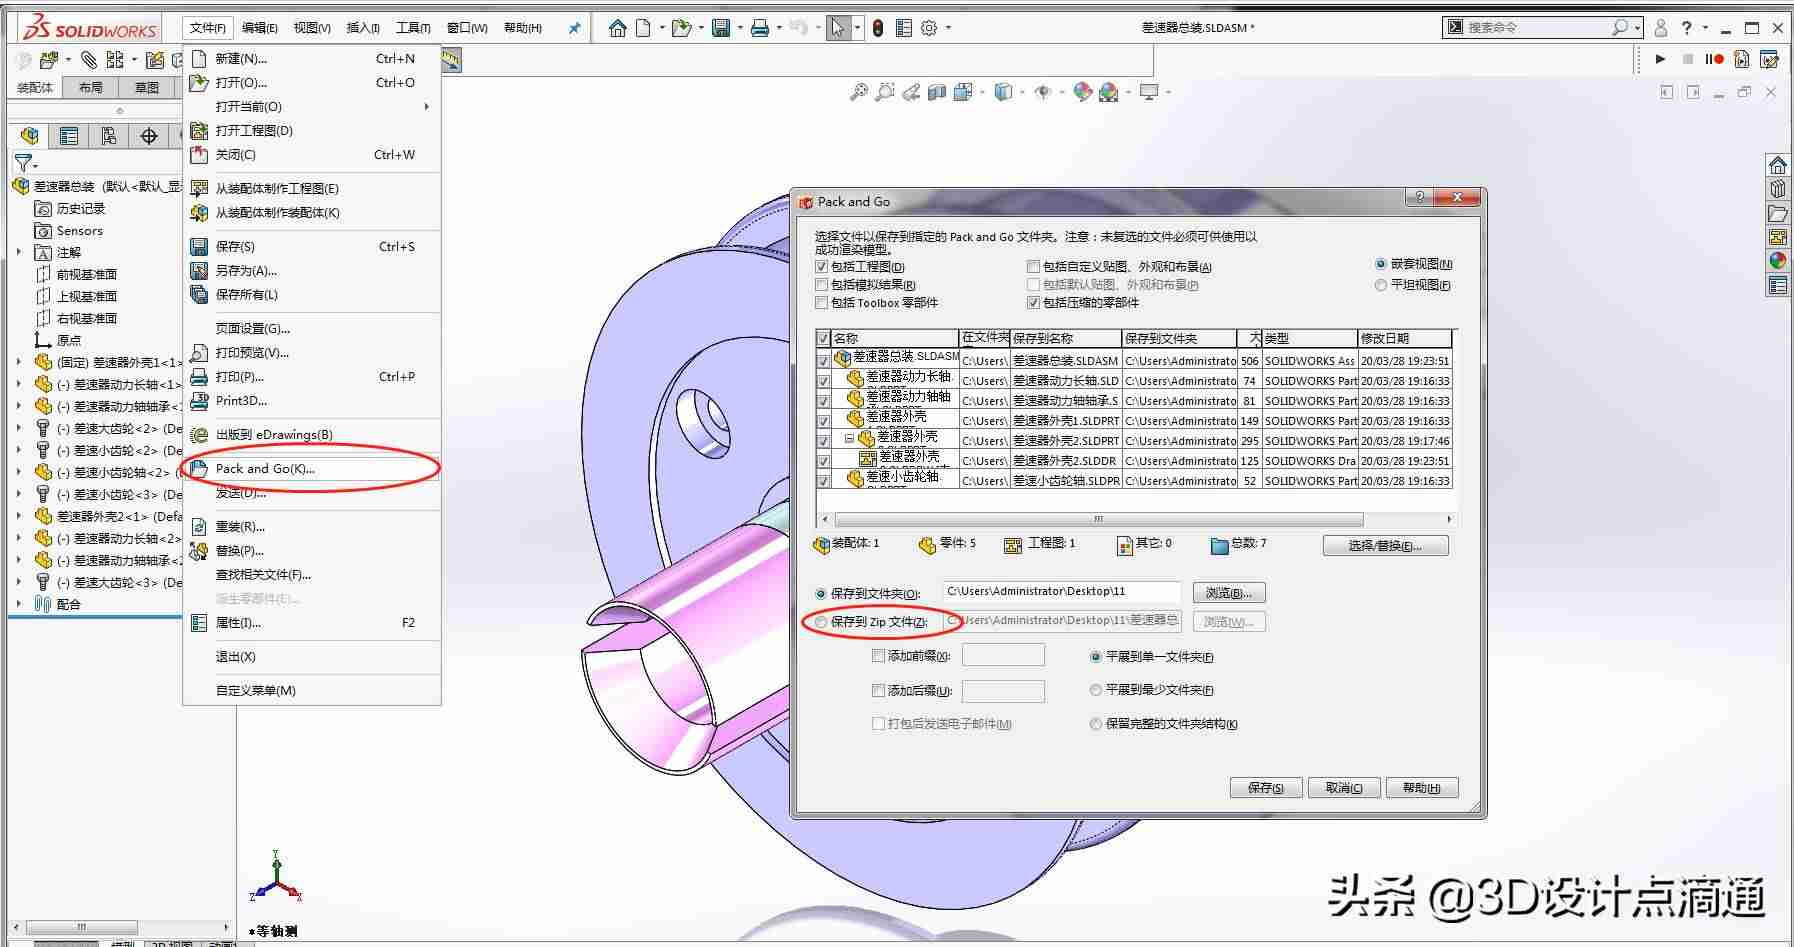Click Zoom to Fit icon in the view toolbar
This screenshot has height=947, width=1794.
[x=858, y=92]
